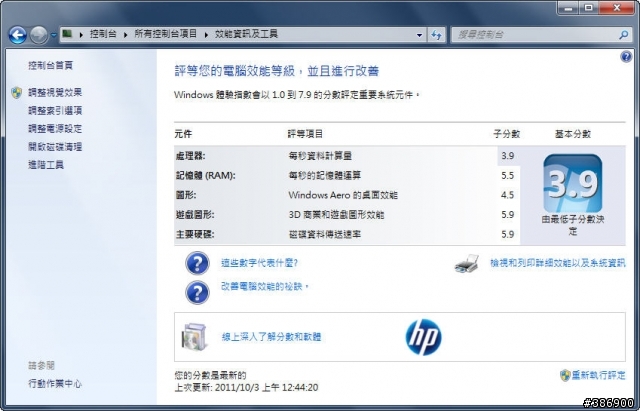640x411 pixels.
Task: Click graphics subscore 4.5 value
Action: (x=508, y=195)
